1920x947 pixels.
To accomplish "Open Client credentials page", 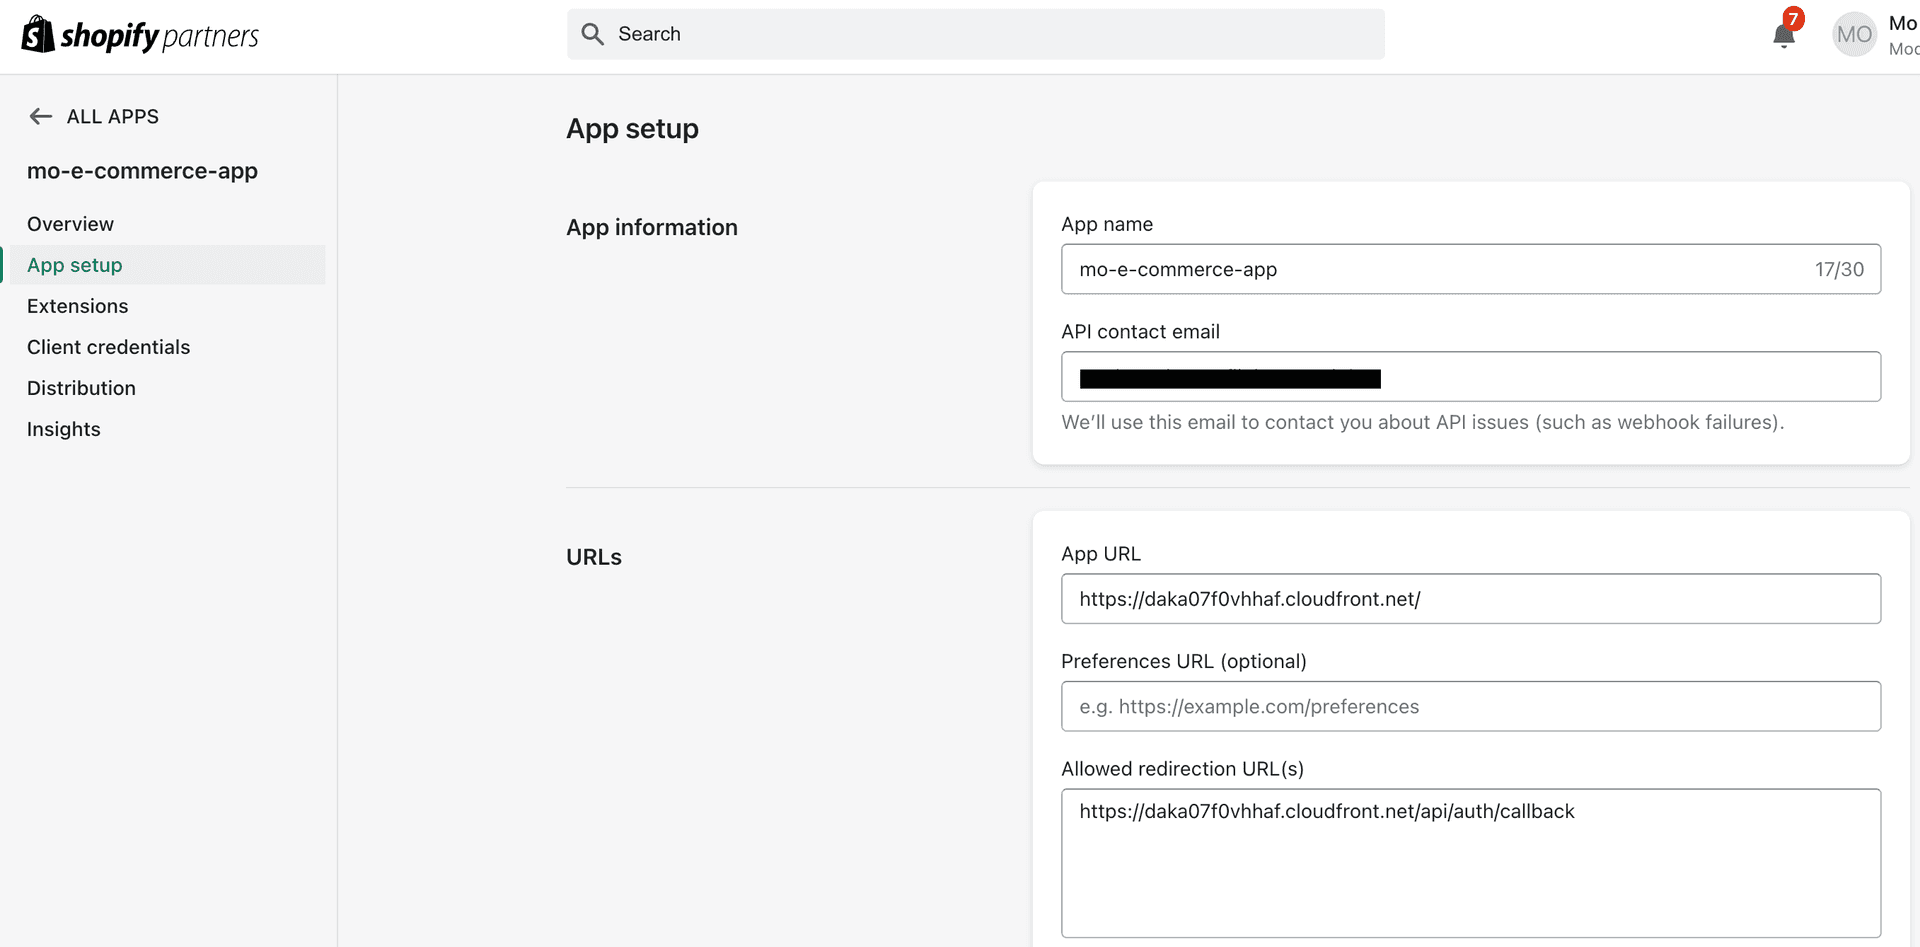I will coord(108,347).
